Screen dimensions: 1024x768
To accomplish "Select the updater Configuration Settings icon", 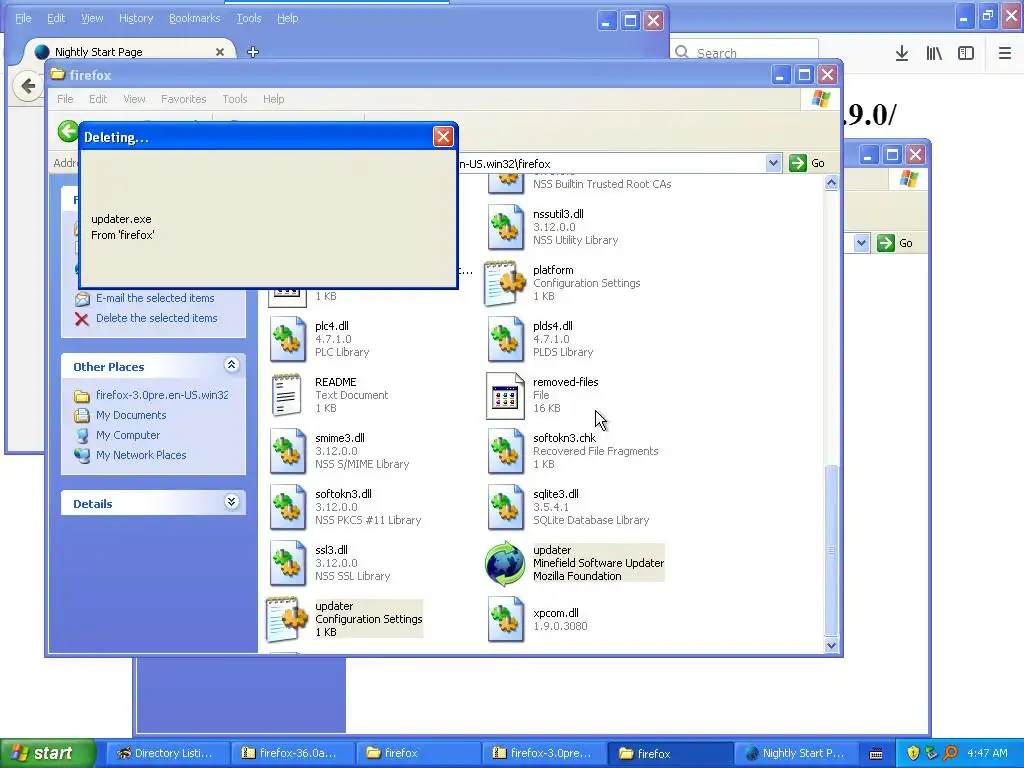I will pos(287,619).
